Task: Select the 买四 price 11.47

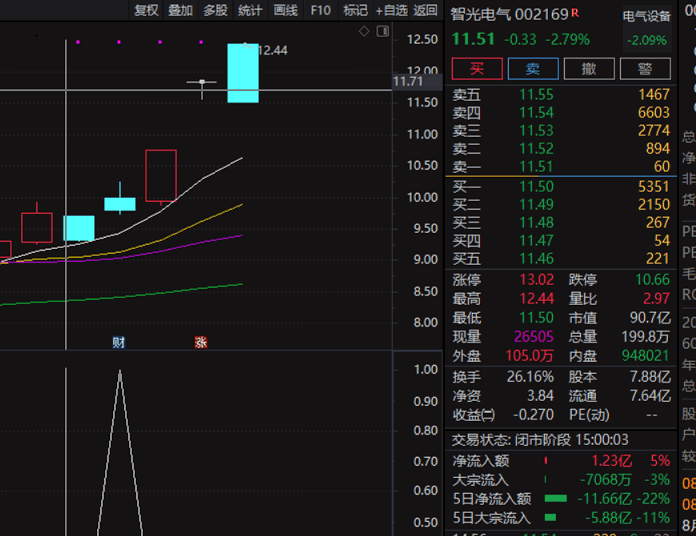Action: coord(536,240)
